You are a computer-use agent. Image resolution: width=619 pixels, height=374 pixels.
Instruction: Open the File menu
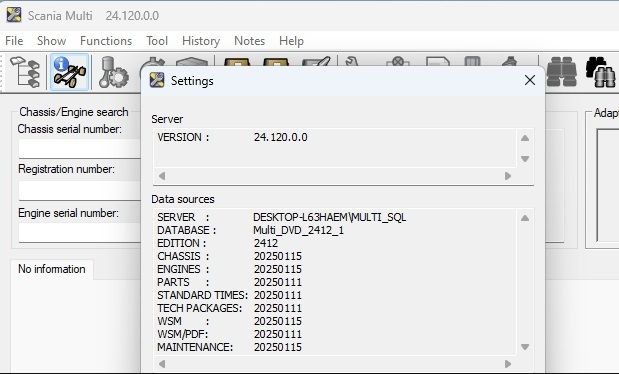point(14,41)
